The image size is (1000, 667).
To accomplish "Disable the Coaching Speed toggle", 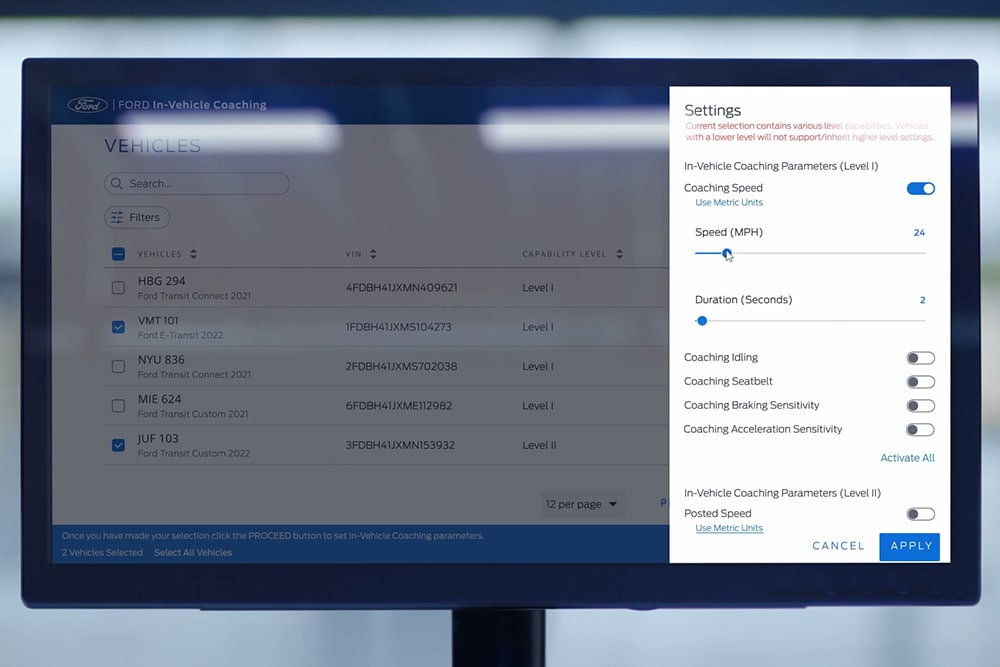I will tap(920, 188).
